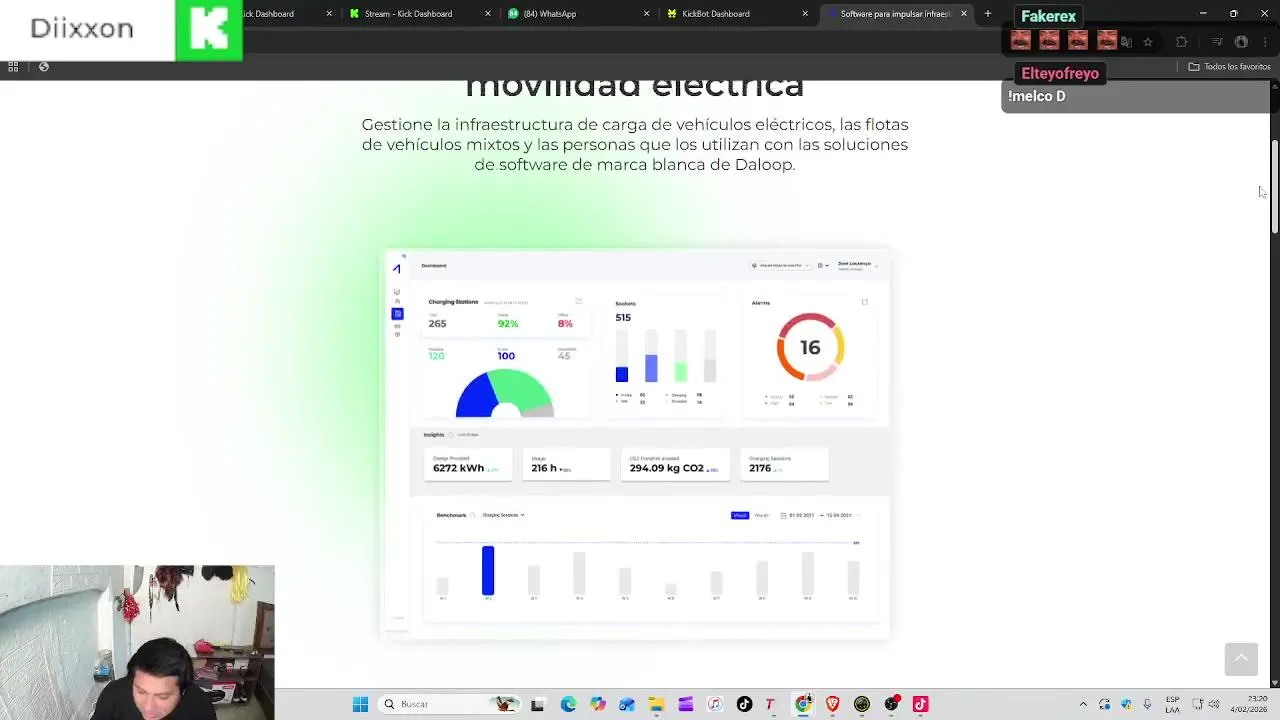Open the pink TikTok Studio taskbar icon
1280x720 pixels.
coord(920,704)
